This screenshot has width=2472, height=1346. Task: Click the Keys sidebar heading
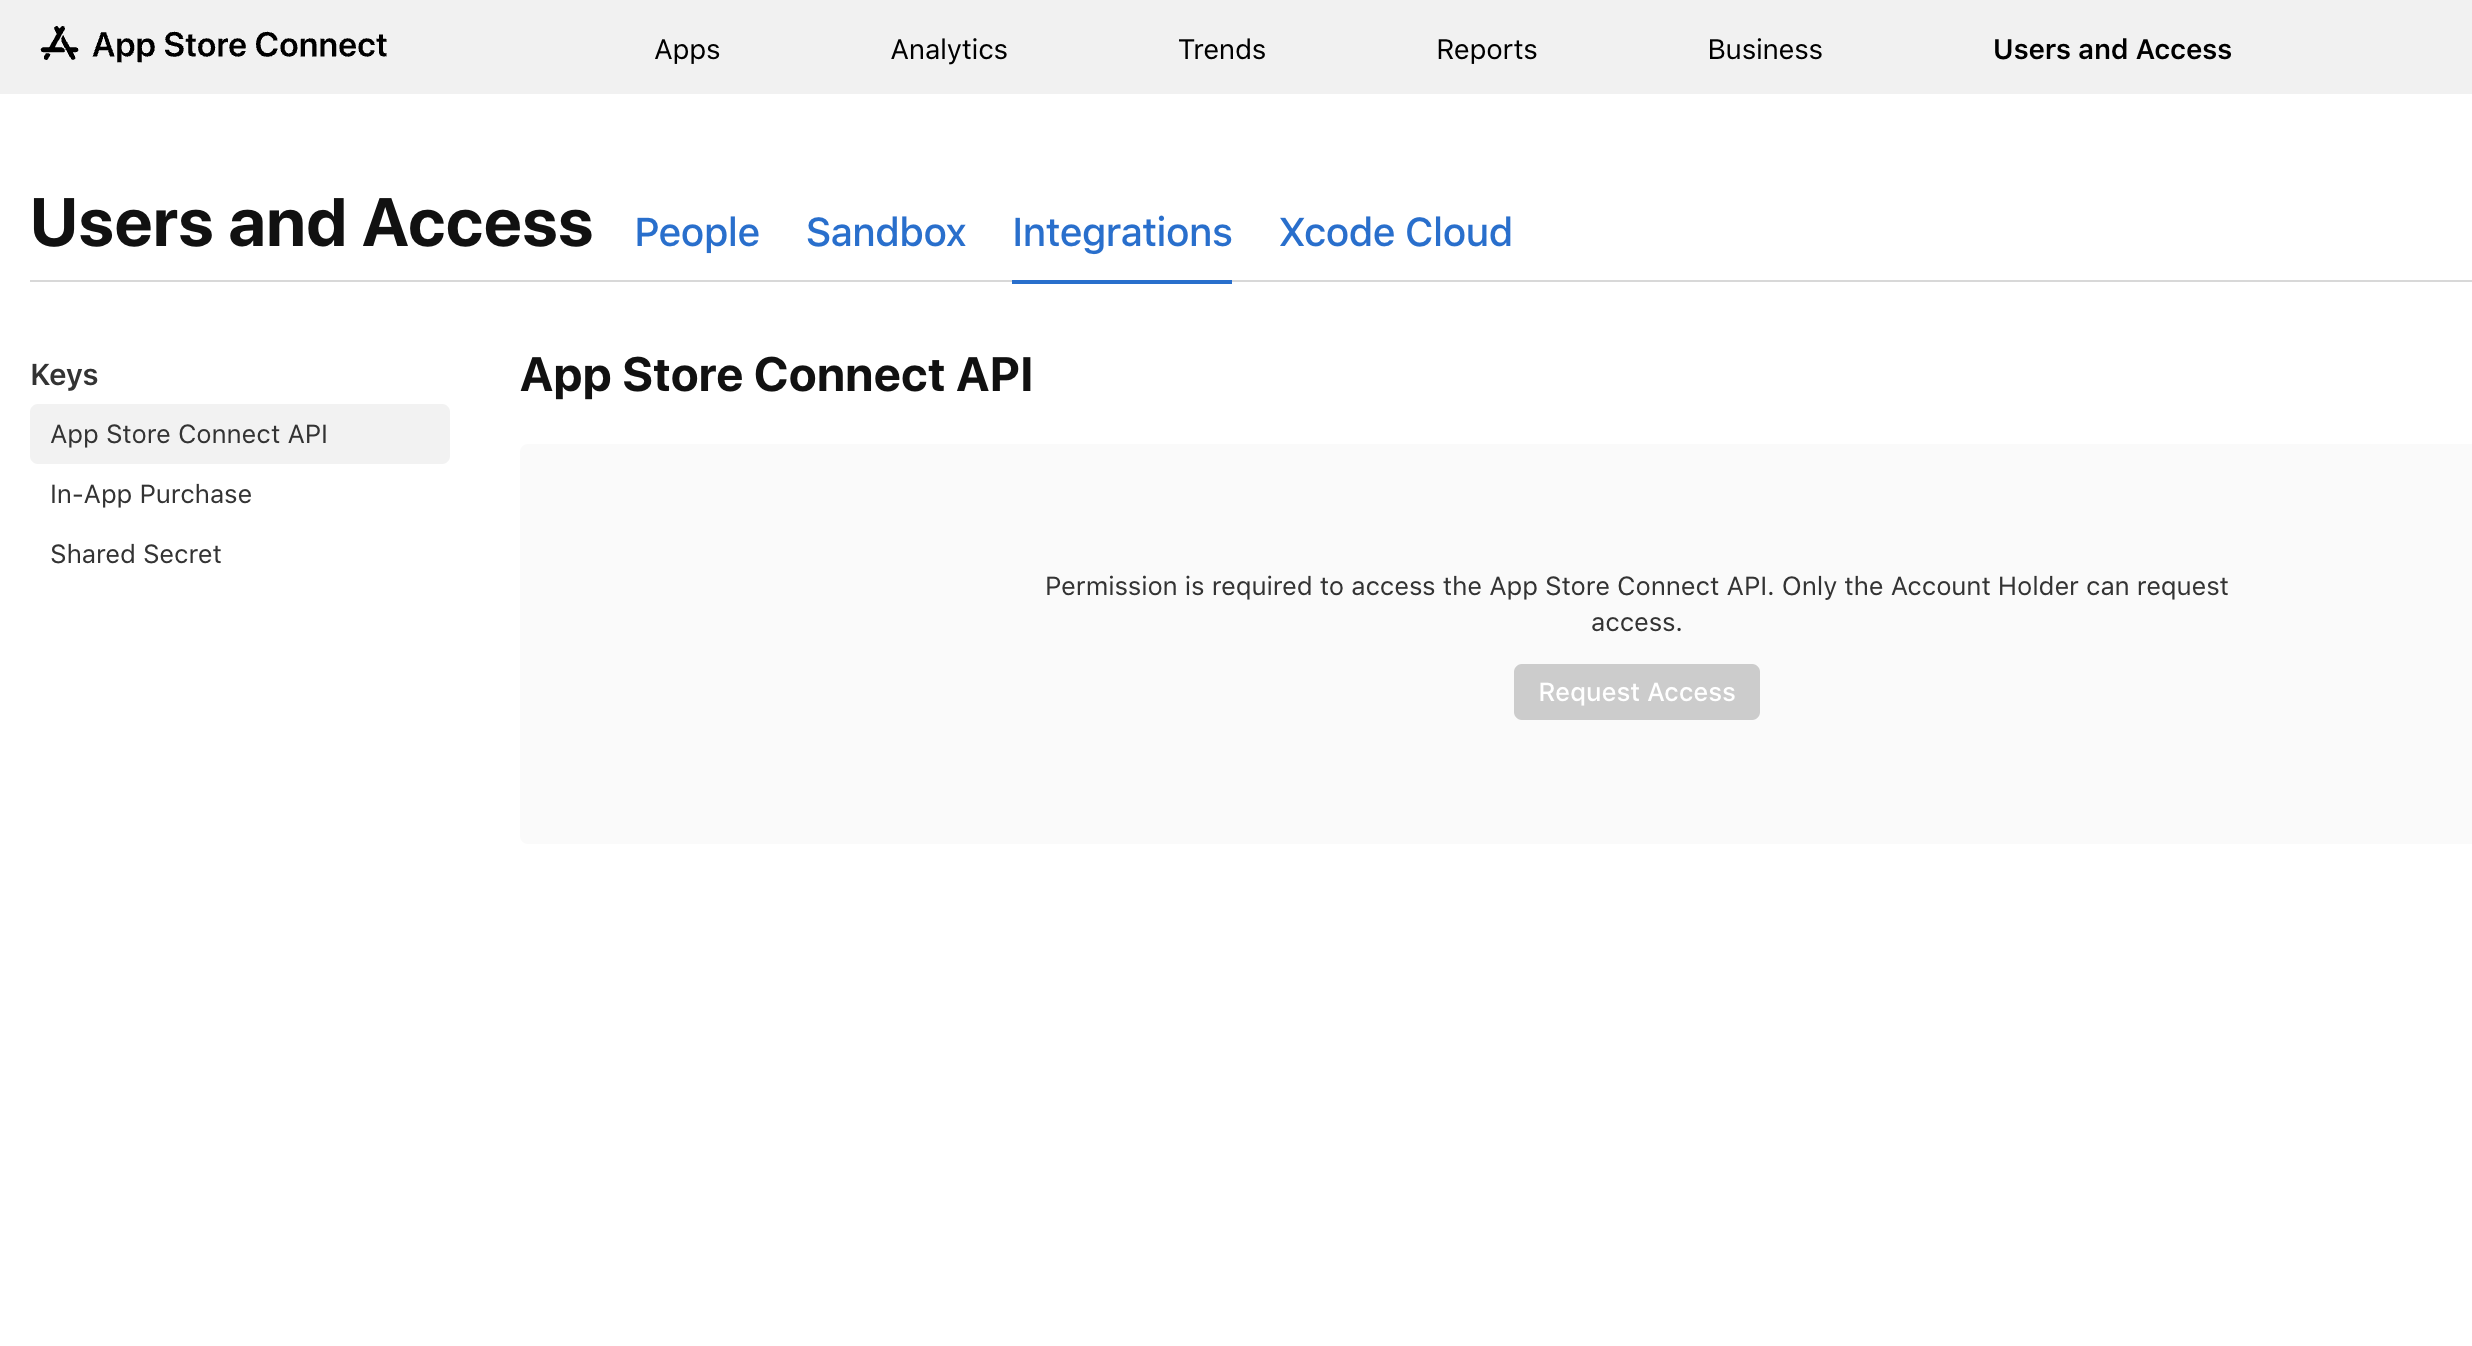tap(64, 375)
